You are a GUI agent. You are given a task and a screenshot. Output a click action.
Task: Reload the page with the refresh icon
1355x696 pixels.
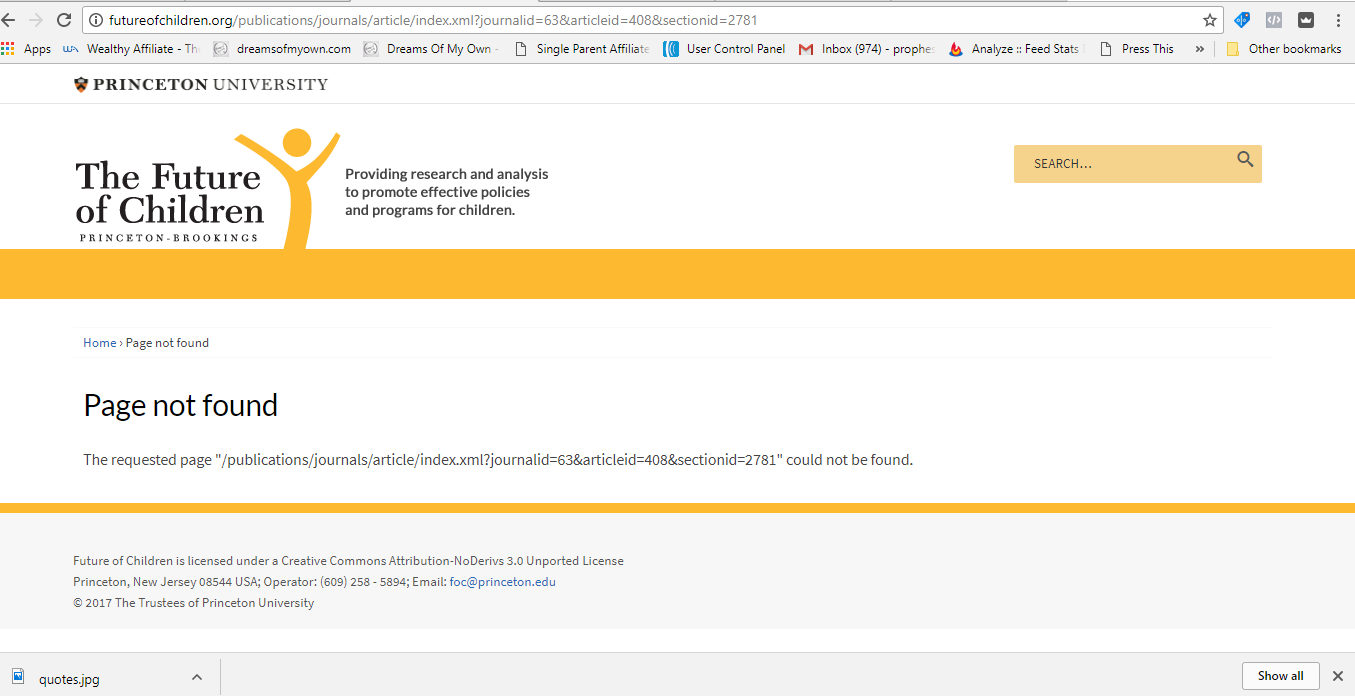coord(64,20)
